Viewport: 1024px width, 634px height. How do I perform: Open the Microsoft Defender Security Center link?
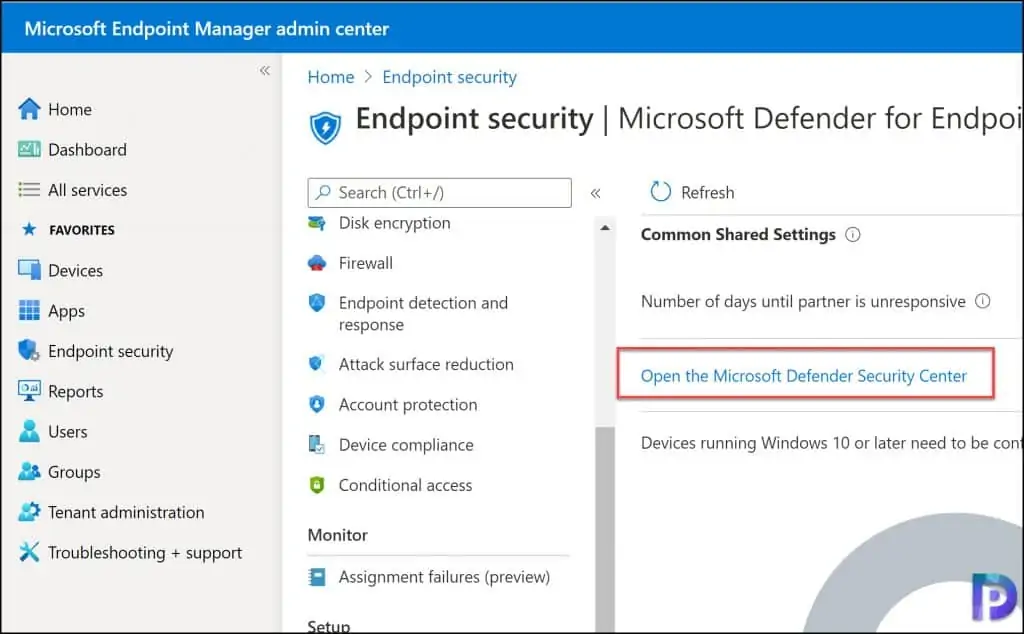[x=804, y=376]
